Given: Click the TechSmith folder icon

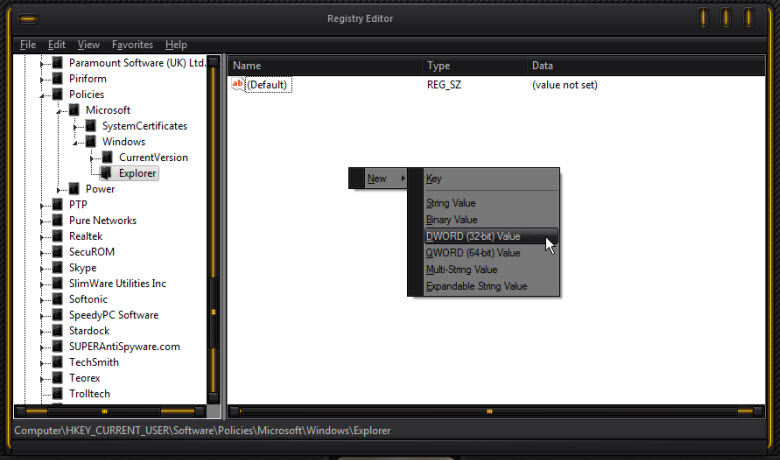Looking at the screenshot, I should [x=58, y=362].
